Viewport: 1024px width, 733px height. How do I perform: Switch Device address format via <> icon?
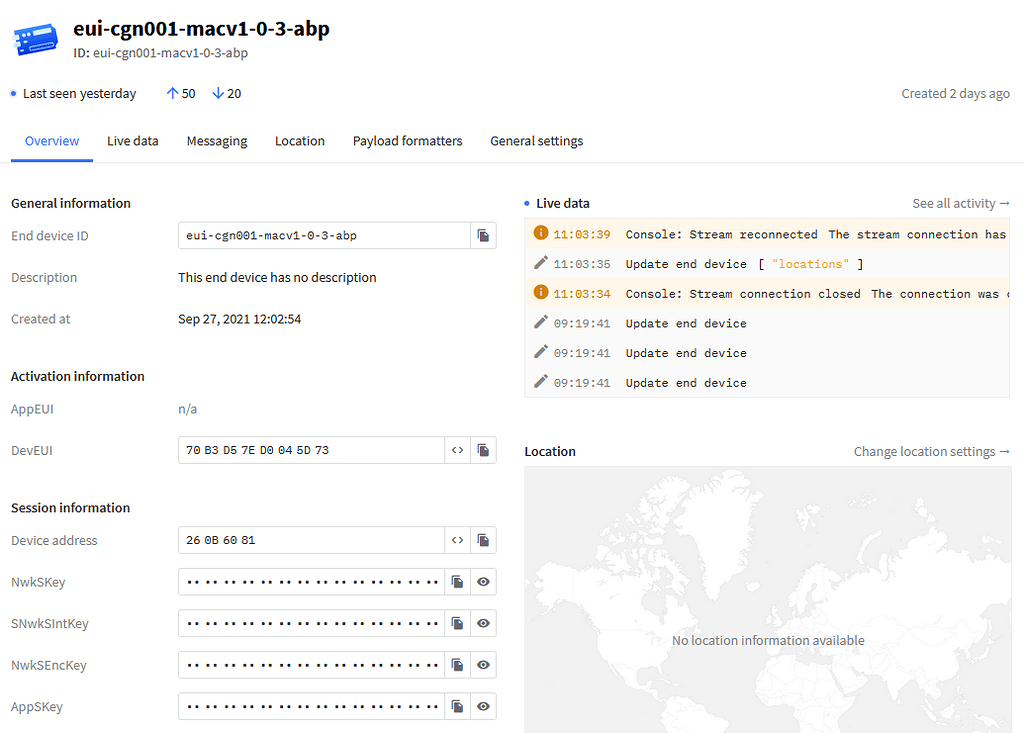pyautogui.click(x=457, y=540)
